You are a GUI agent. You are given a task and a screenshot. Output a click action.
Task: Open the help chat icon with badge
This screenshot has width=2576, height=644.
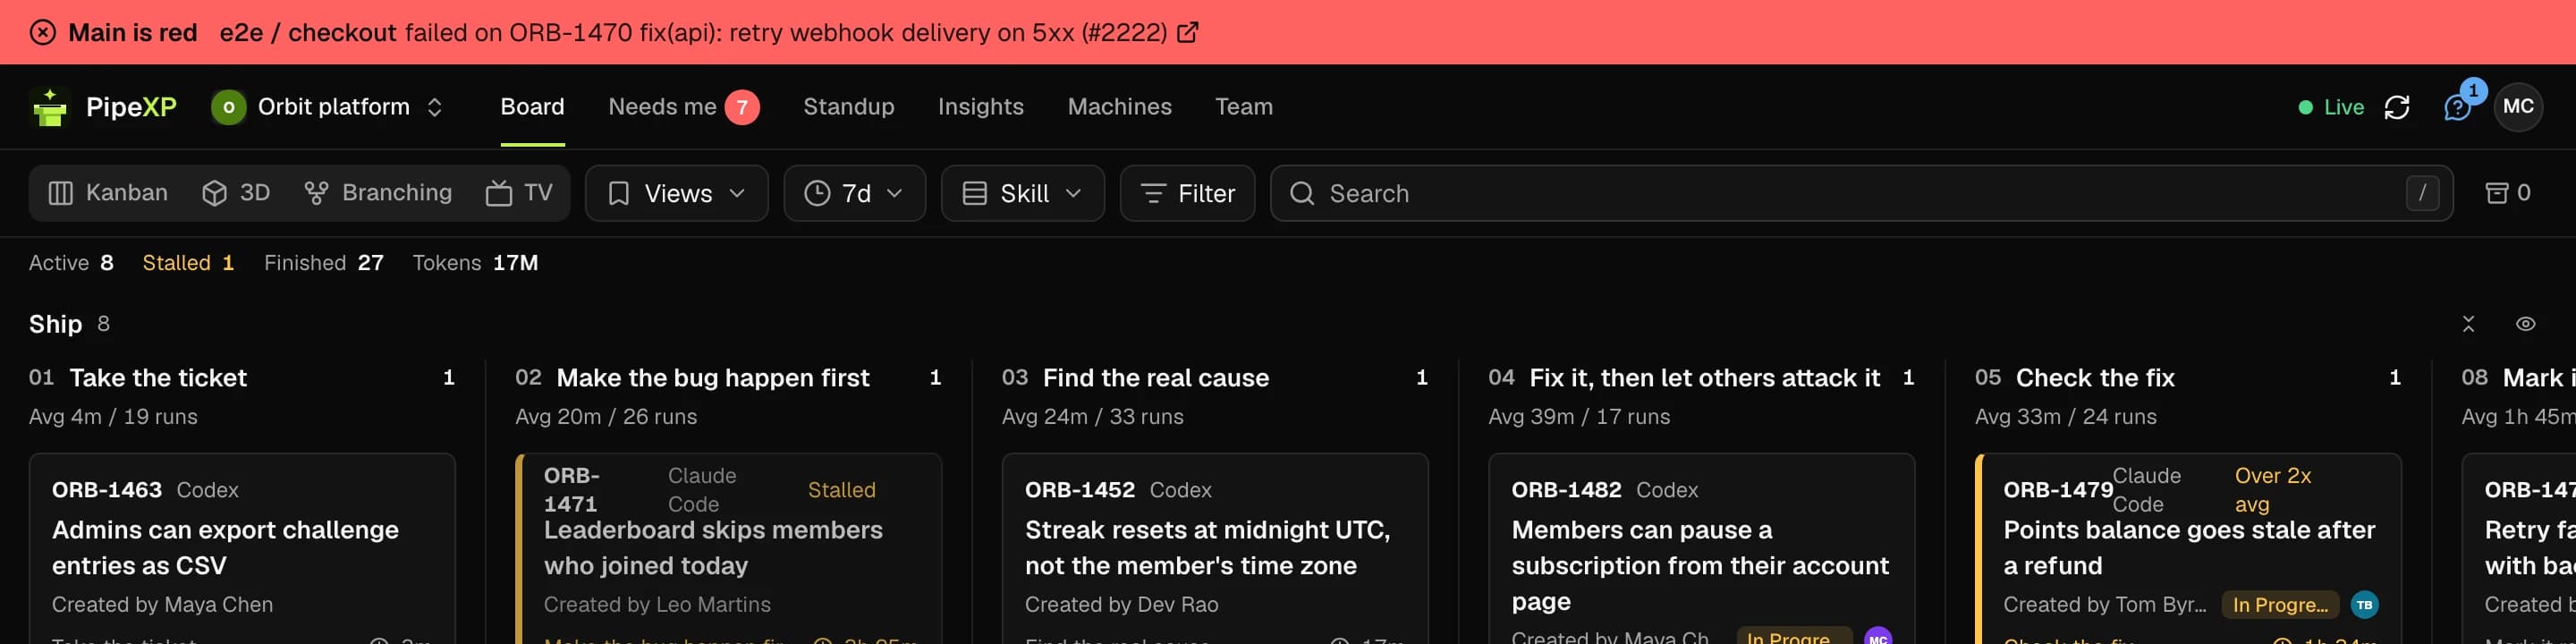click(x=2456, y=107)
